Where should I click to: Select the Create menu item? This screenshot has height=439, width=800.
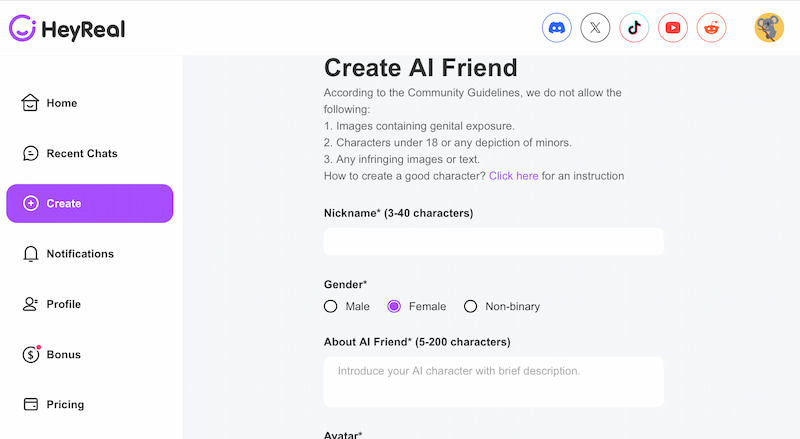point(90,203)
